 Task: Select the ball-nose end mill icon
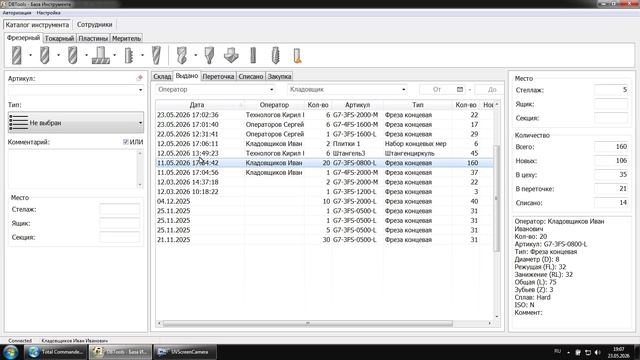(x=73, y=55)
